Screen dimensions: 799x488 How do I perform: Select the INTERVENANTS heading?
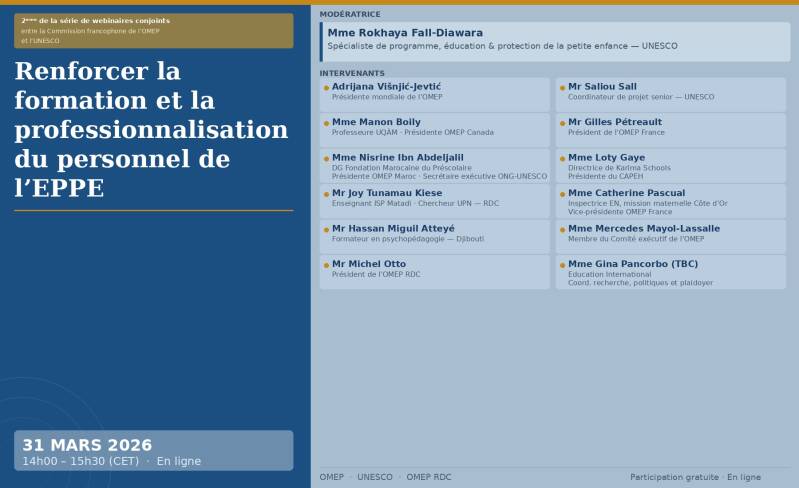pyautogui.click(x=352, y=73)
